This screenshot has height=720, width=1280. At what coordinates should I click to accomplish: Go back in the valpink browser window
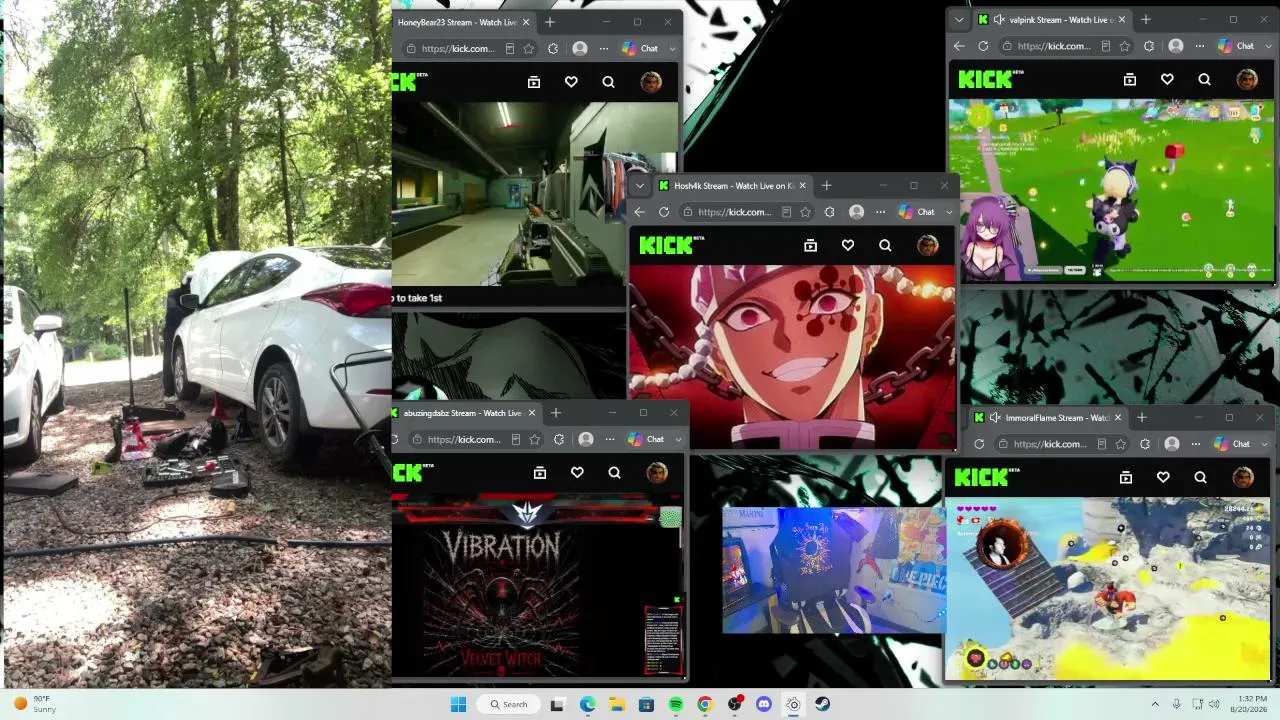click(959, 46)
